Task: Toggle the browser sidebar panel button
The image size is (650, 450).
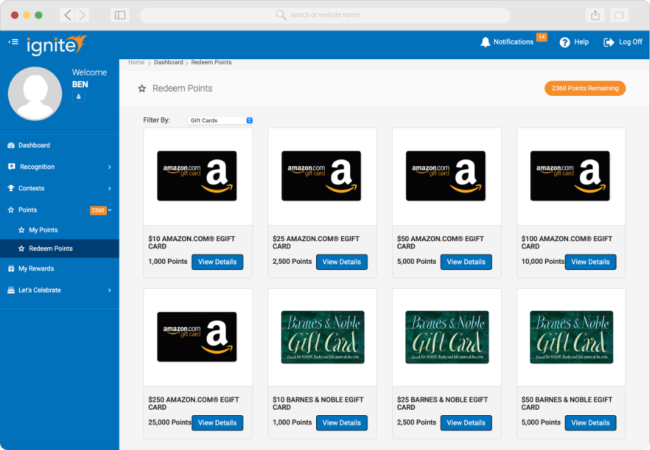Action: (120, 15)
